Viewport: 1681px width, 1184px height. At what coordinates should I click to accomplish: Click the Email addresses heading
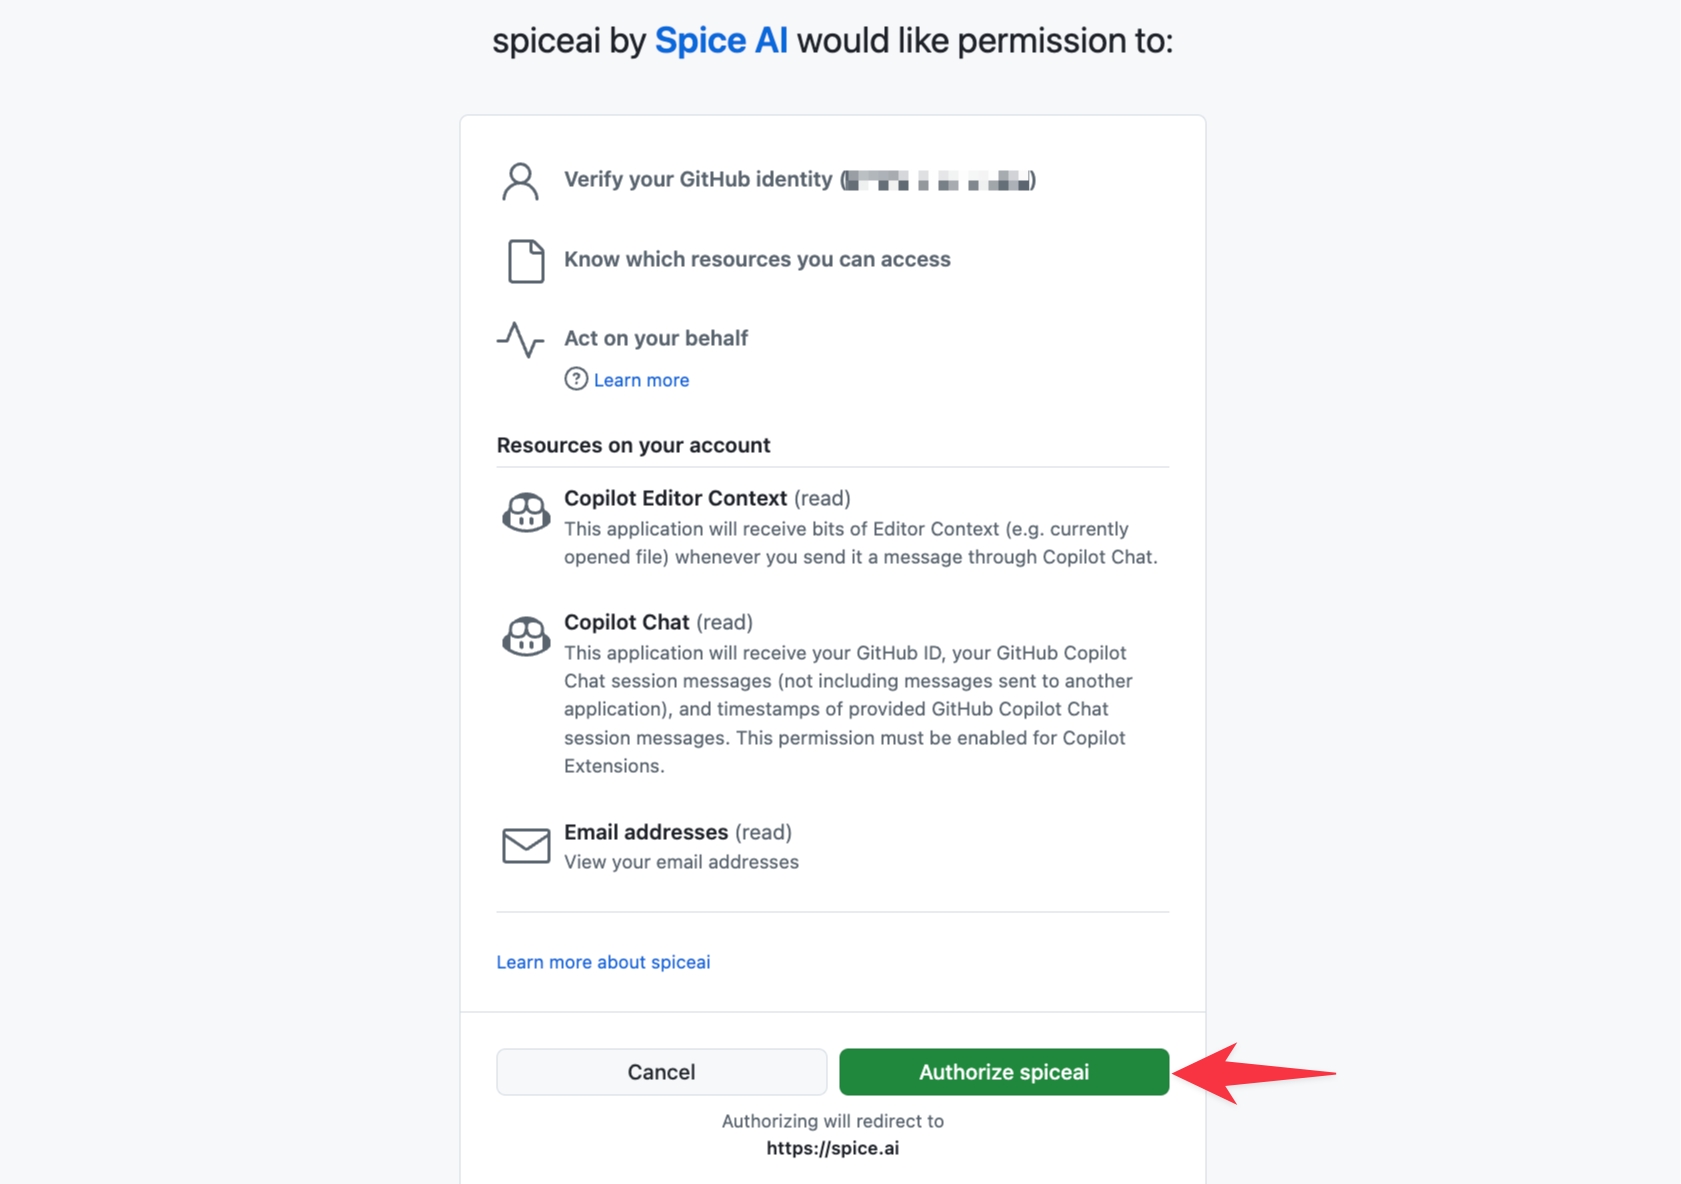[x=646, y=832]
